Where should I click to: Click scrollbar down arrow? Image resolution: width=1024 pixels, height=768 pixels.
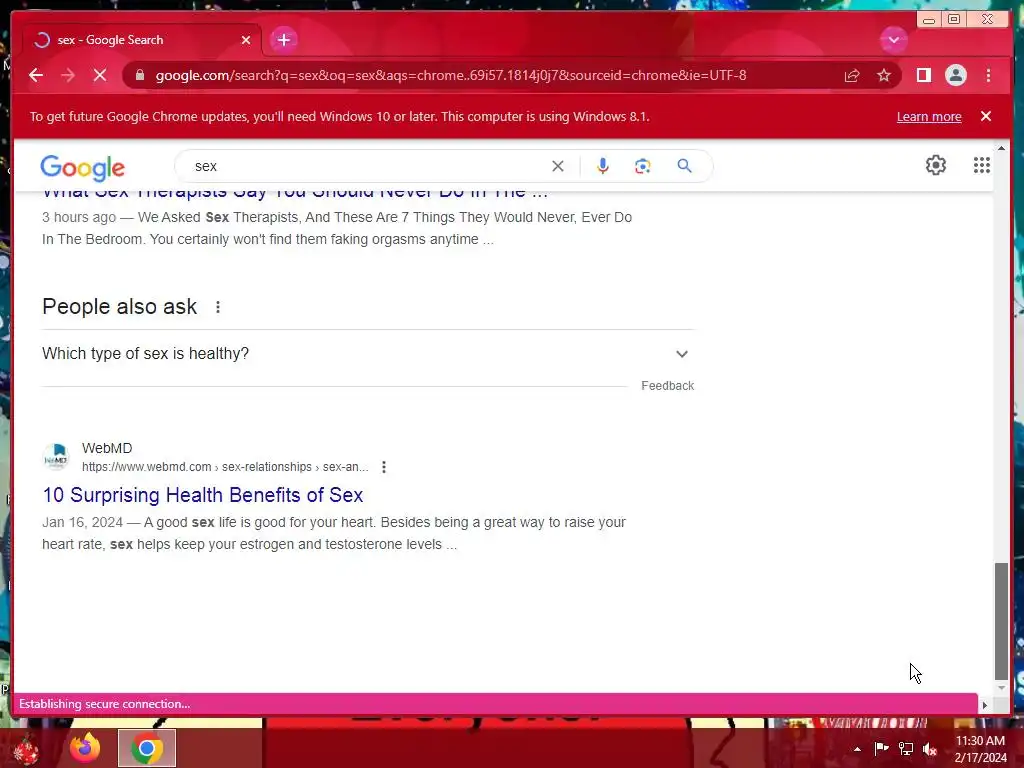click(x=1001, y=688)
